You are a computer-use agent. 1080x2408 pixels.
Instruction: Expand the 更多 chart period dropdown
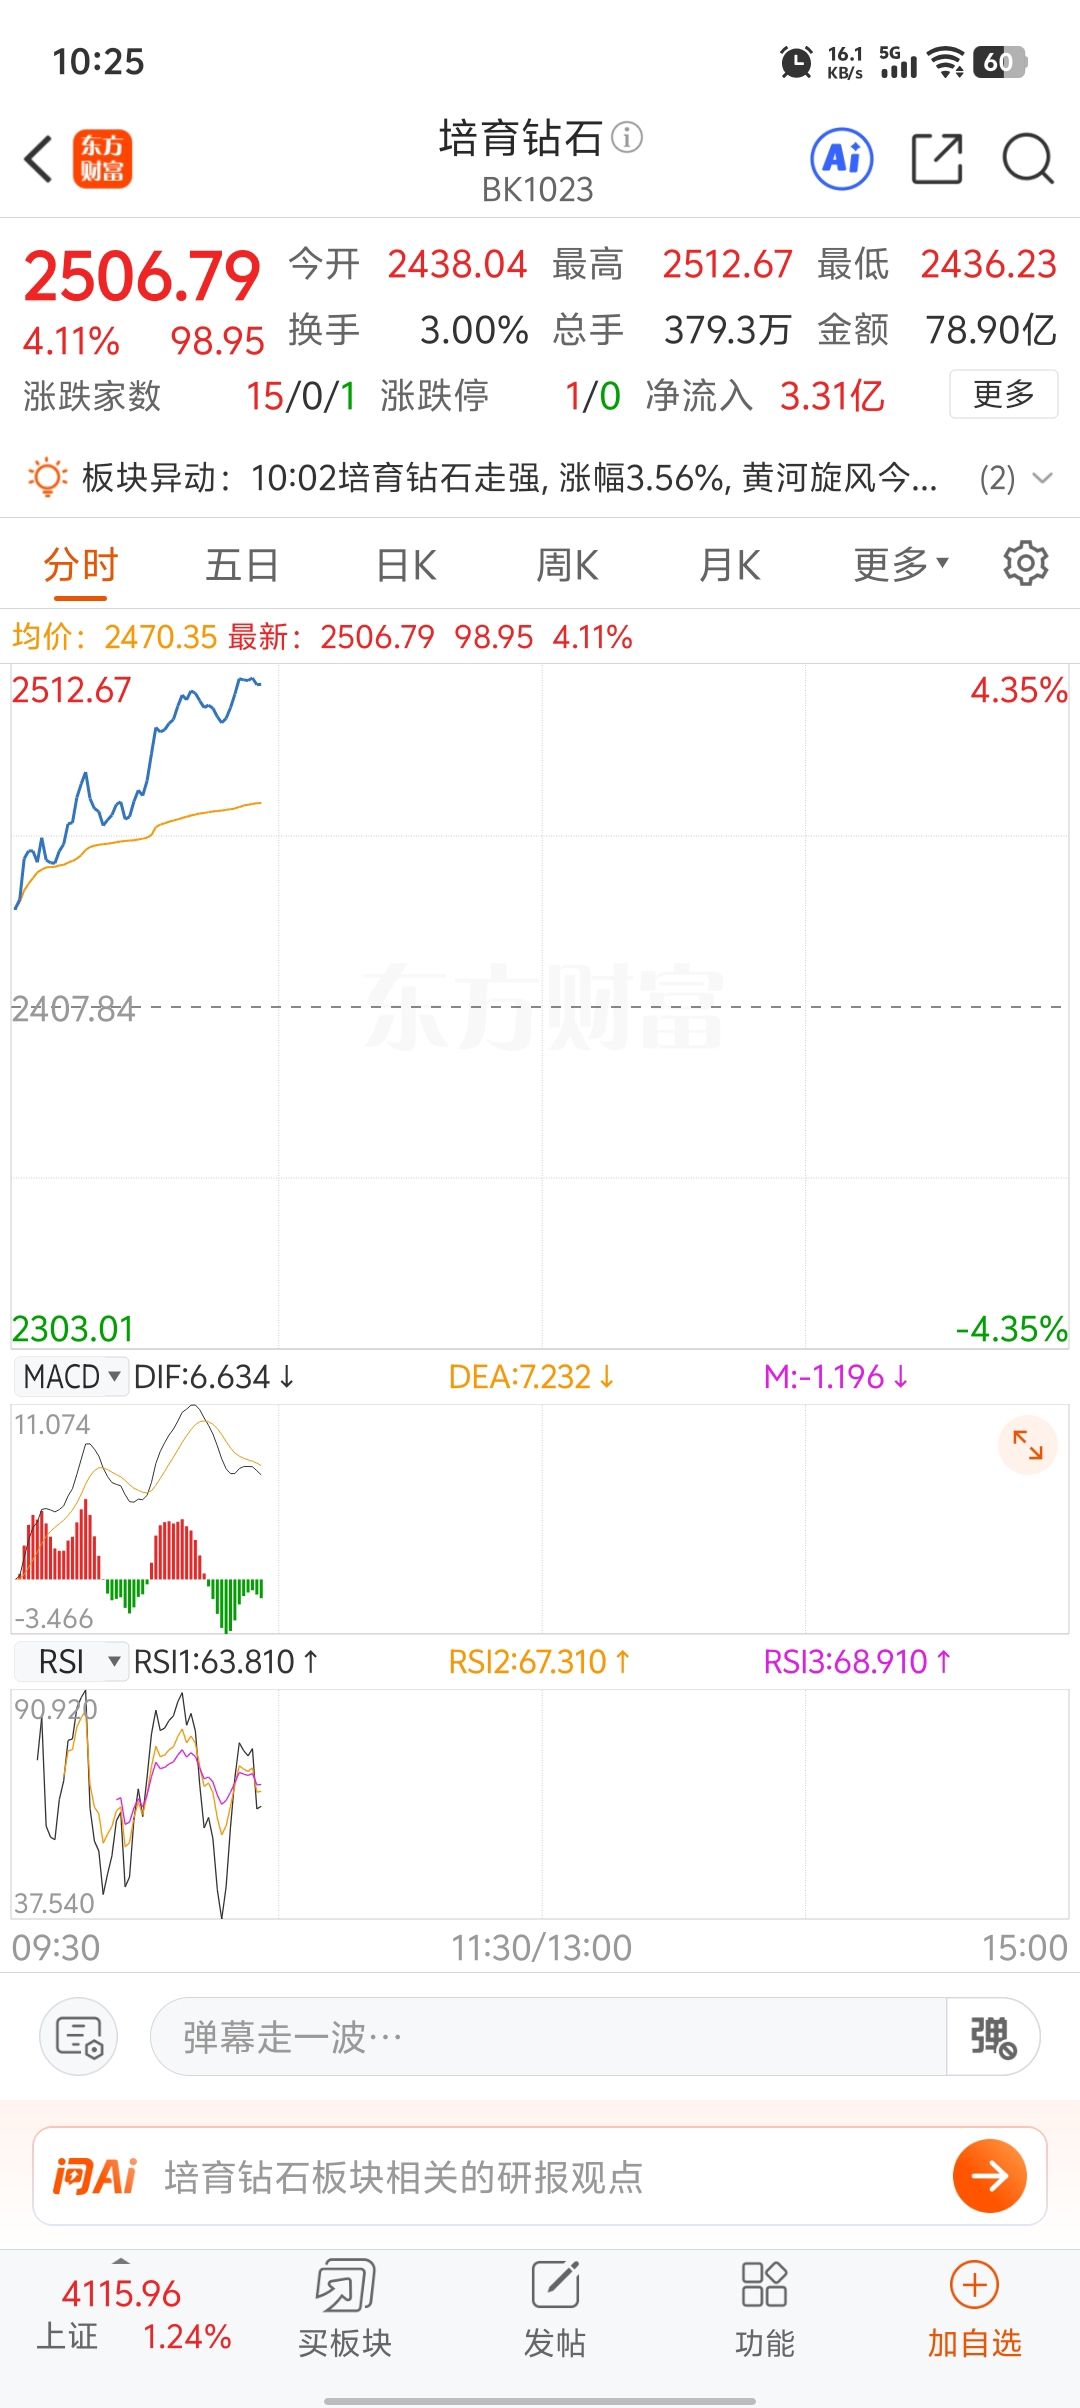pos(900,565)
